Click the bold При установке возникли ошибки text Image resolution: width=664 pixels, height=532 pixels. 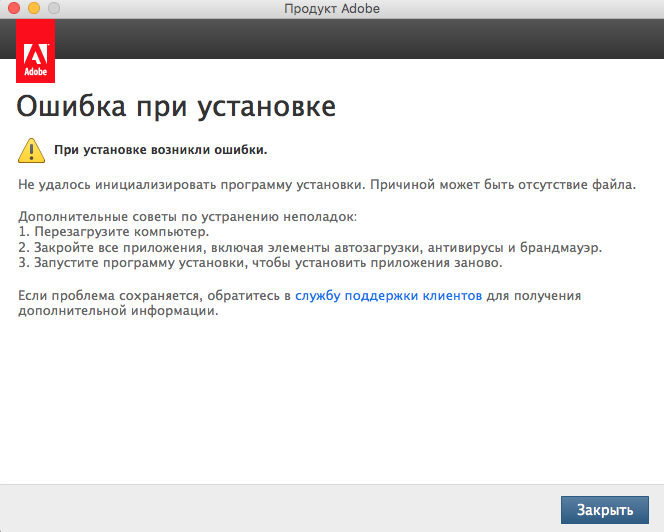(160, 150)
